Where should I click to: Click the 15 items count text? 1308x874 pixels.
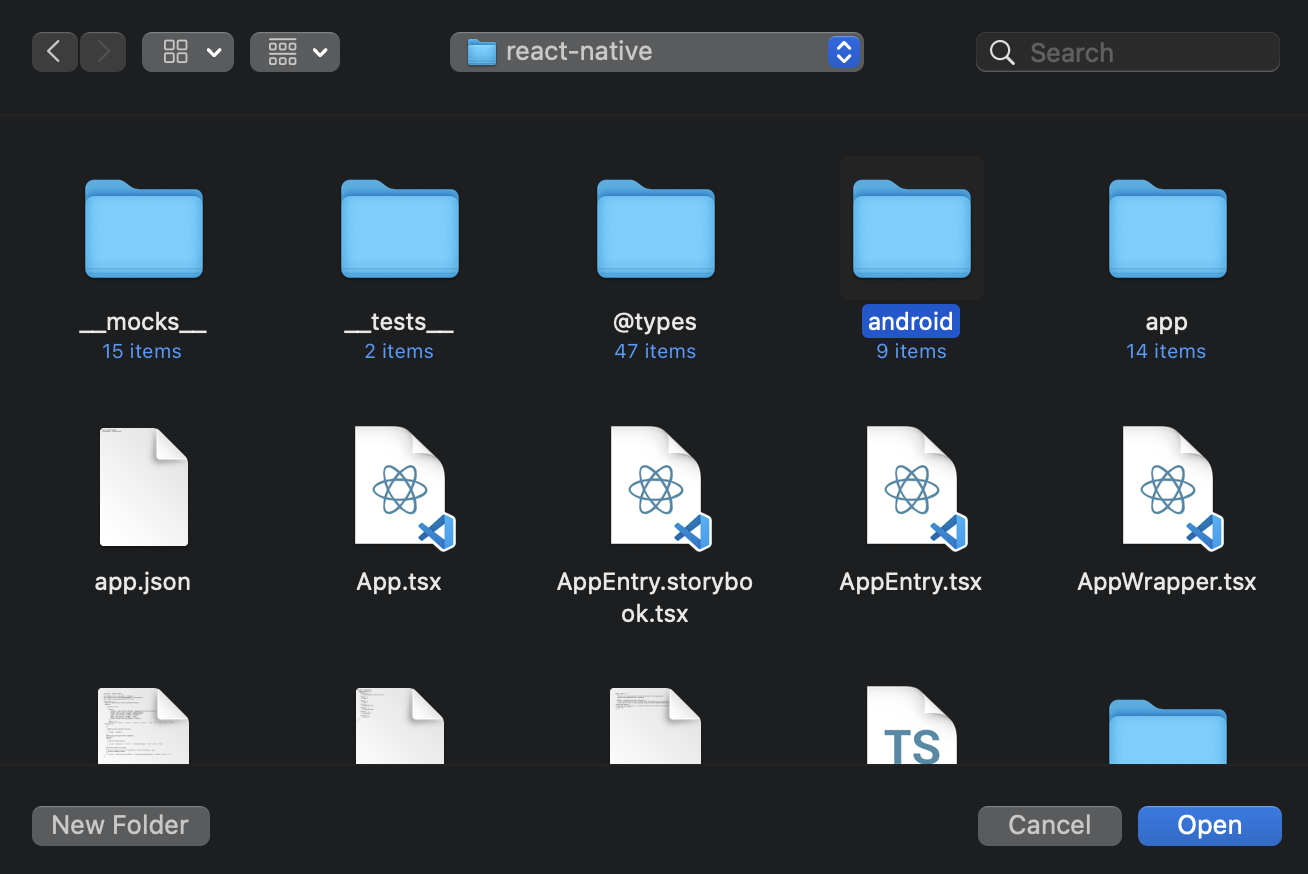coord(142,351)
